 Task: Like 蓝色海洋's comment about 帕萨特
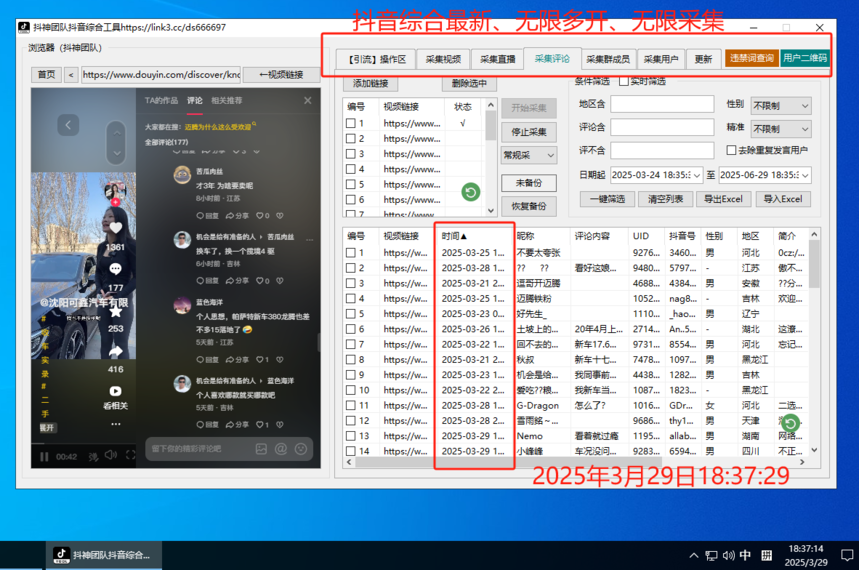262,360
